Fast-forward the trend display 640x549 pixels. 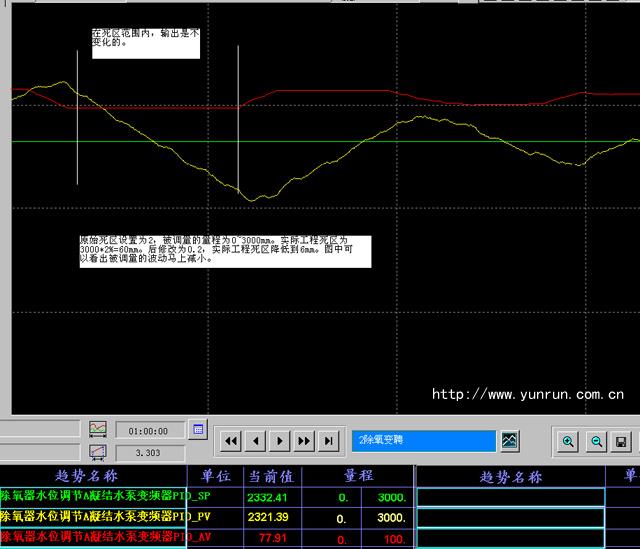pyautogui.click(x=304, y=441)
